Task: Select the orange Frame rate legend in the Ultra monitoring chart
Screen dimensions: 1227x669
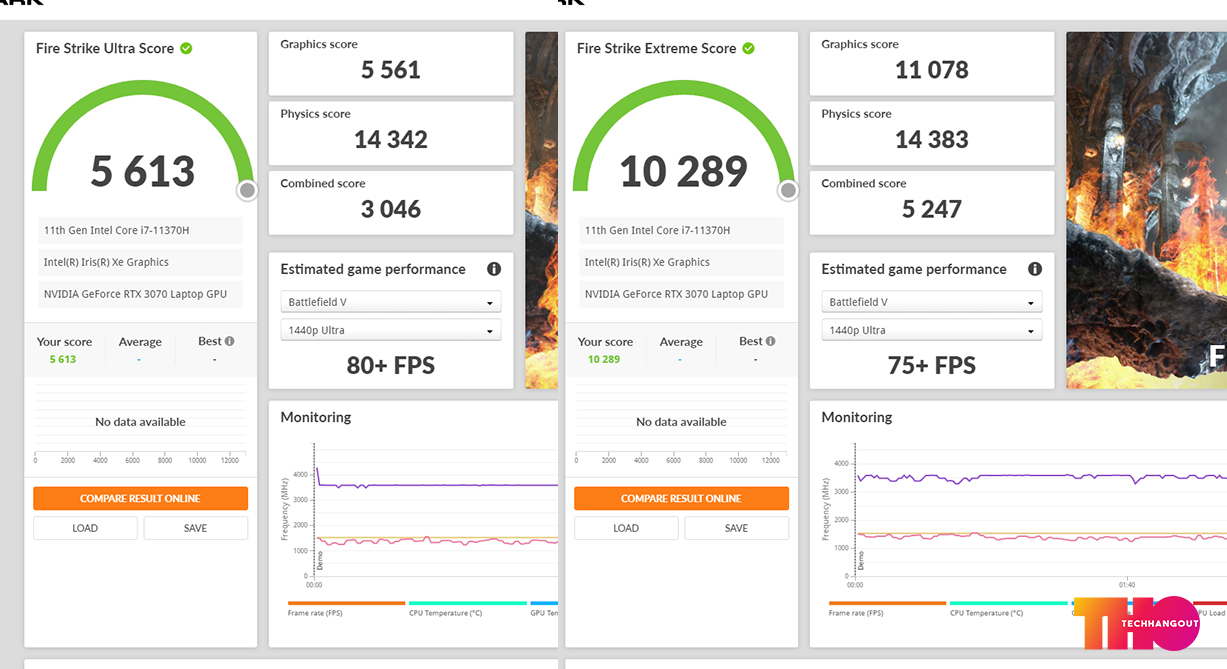Action: pyautogui.click(x=346, y=608)
